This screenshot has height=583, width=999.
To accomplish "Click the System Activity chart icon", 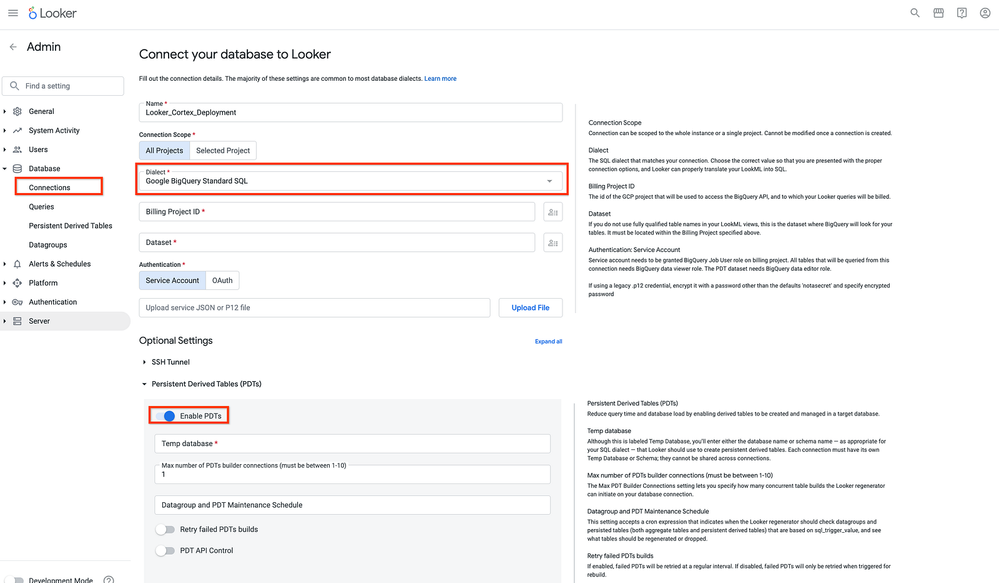I will (17, 131).
